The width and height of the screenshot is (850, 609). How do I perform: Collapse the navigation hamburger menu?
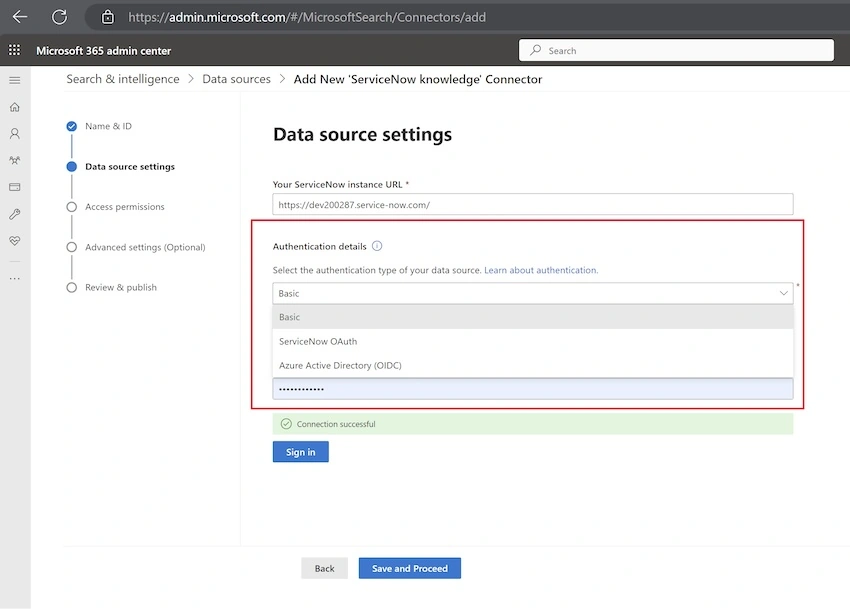tap(15, 80)
